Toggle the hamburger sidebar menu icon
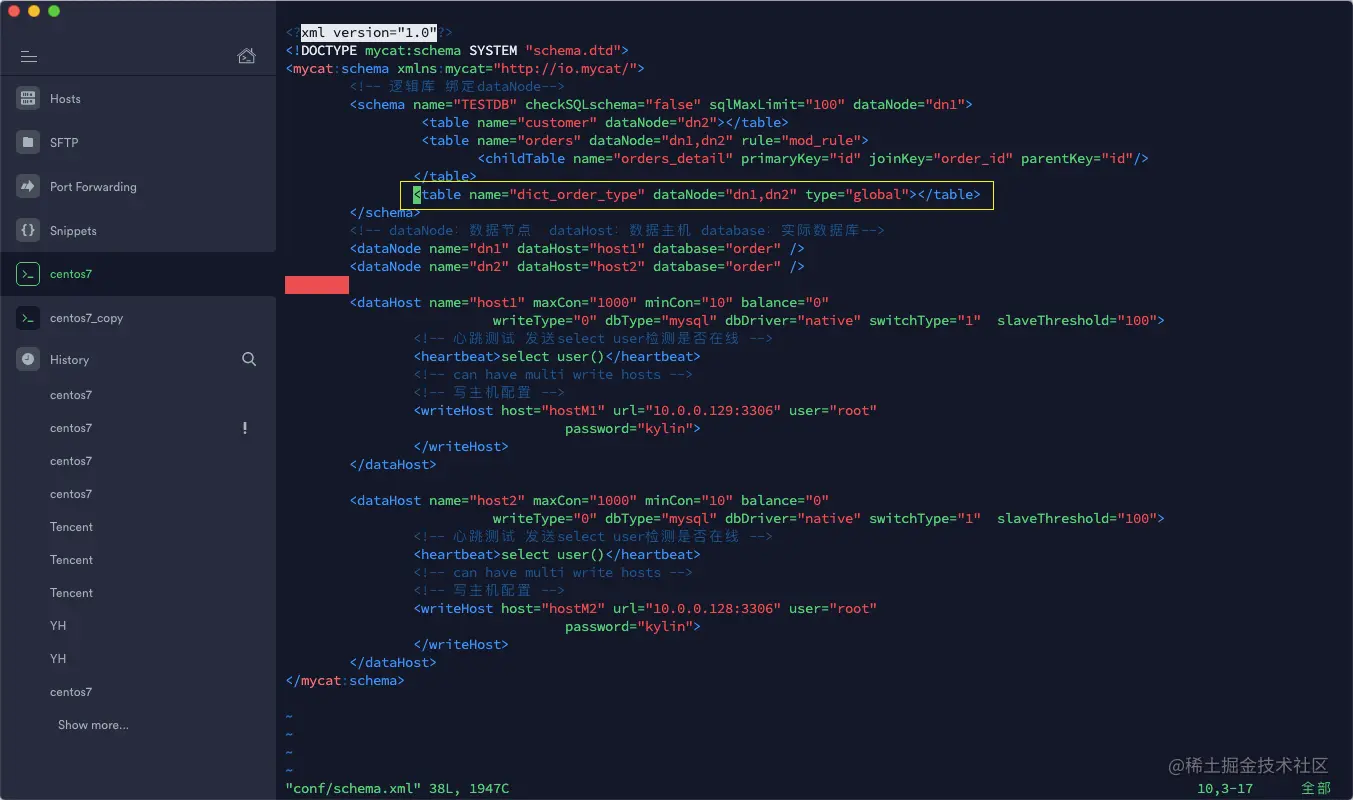The image size is (1353, 800). click(28, 57)
